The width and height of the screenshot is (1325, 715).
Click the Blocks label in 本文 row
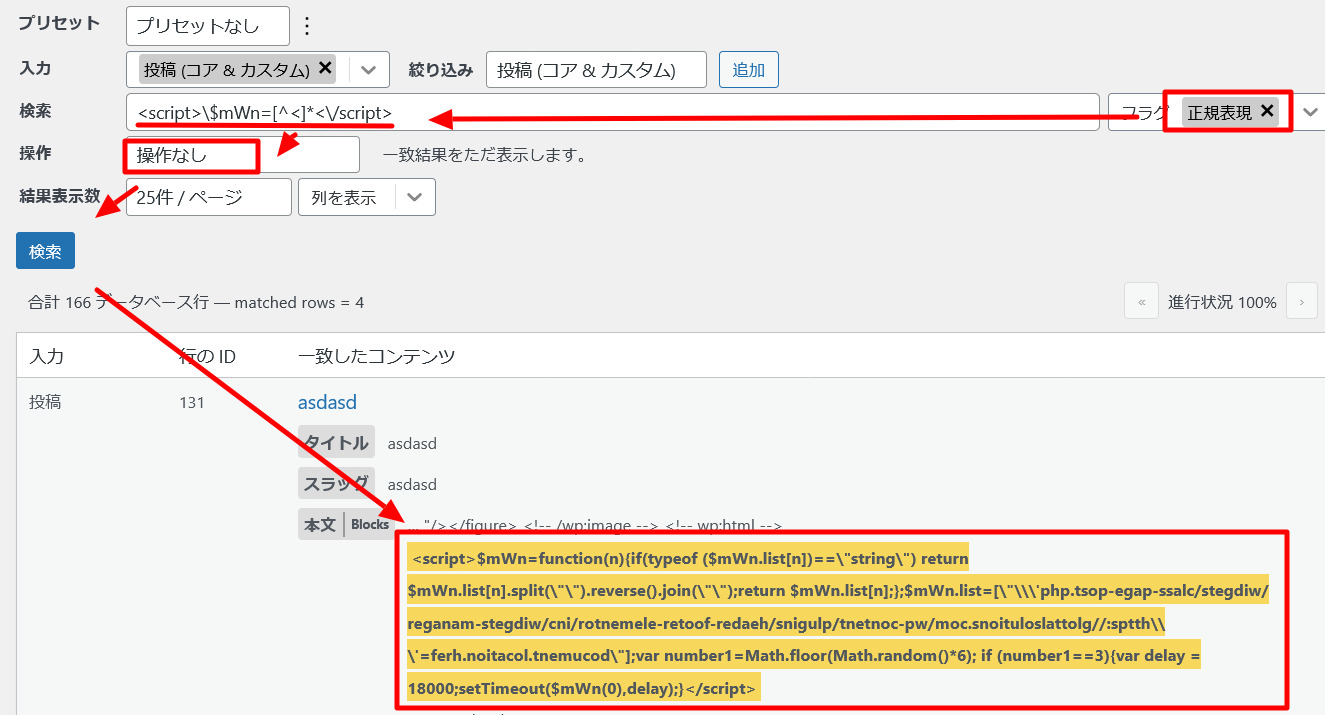point(370,524)
